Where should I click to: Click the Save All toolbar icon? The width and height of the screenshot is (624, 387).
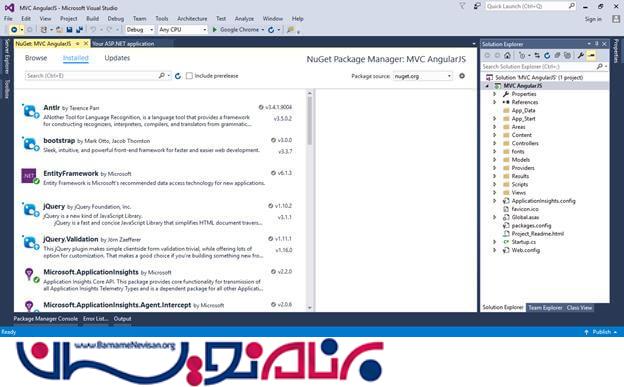pyautogui.click(x=79, y=29)
